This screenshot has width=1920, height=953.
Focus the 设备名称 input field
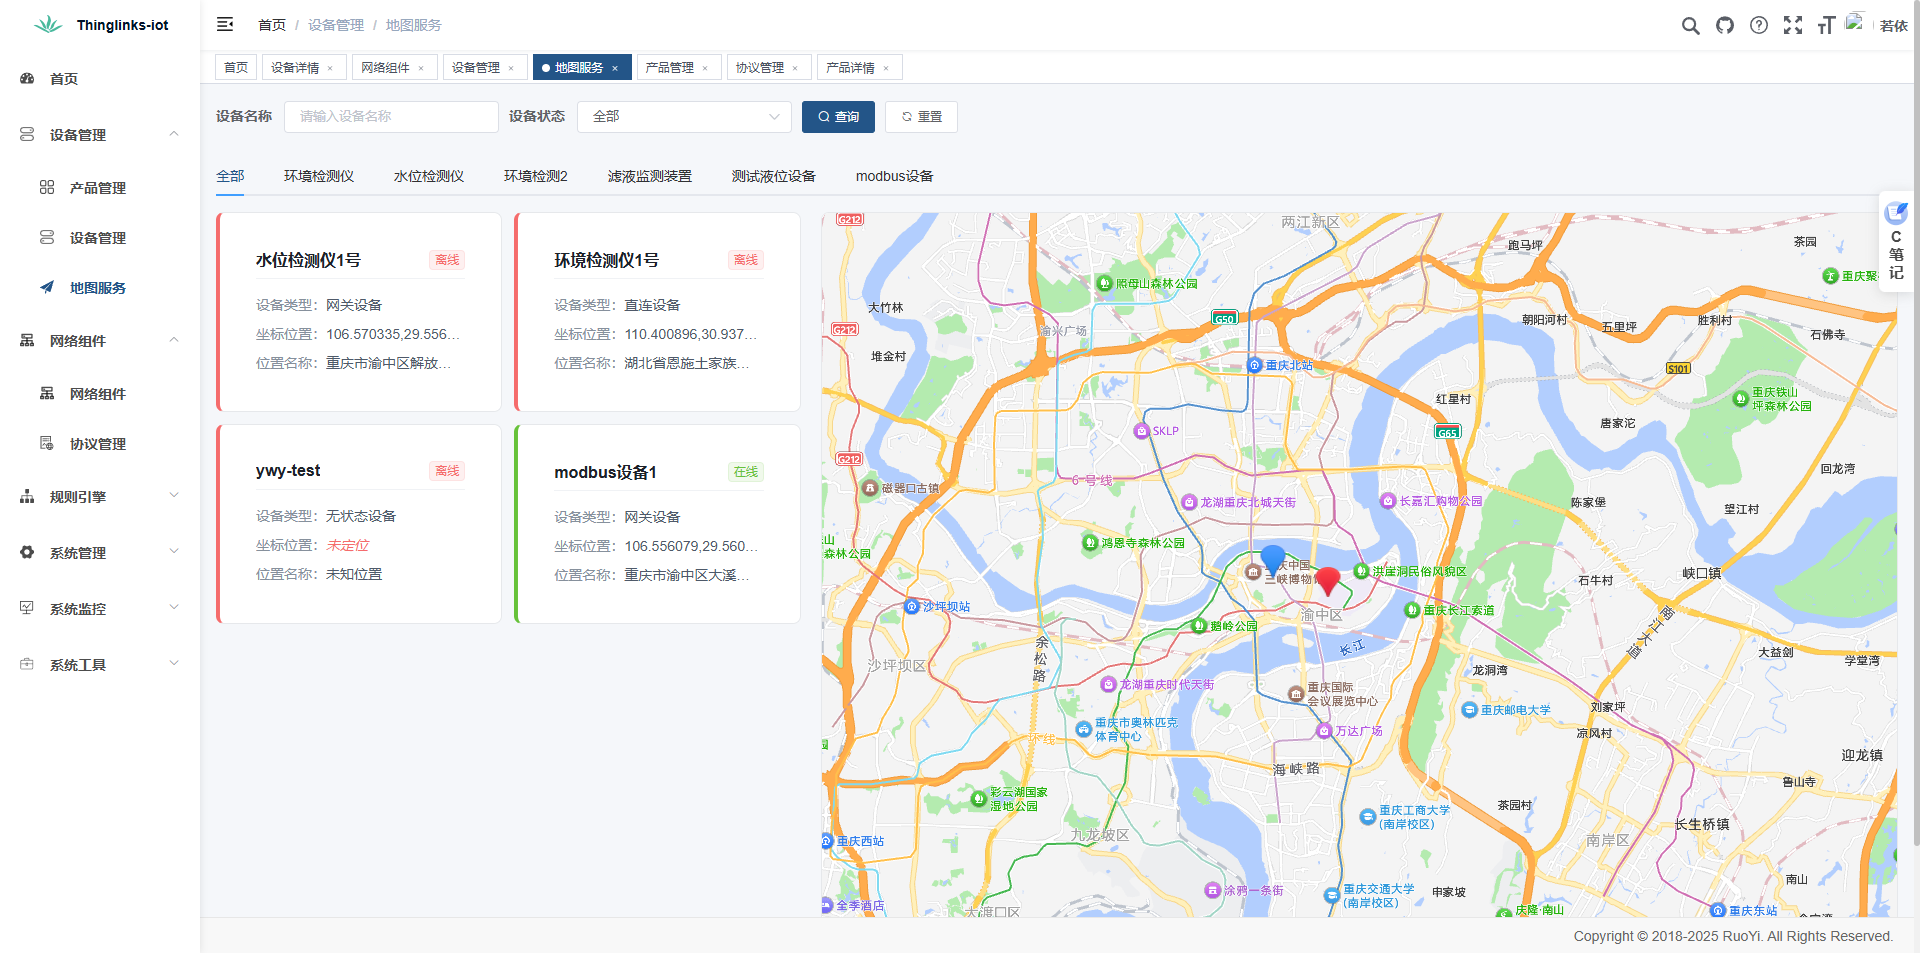coord(391,117)
